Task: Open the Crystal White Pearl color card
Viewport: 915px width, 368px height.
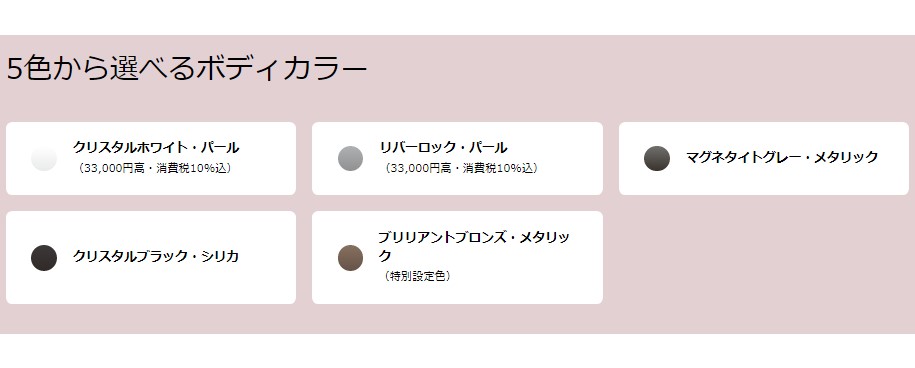Action: (x=151, y=159)
